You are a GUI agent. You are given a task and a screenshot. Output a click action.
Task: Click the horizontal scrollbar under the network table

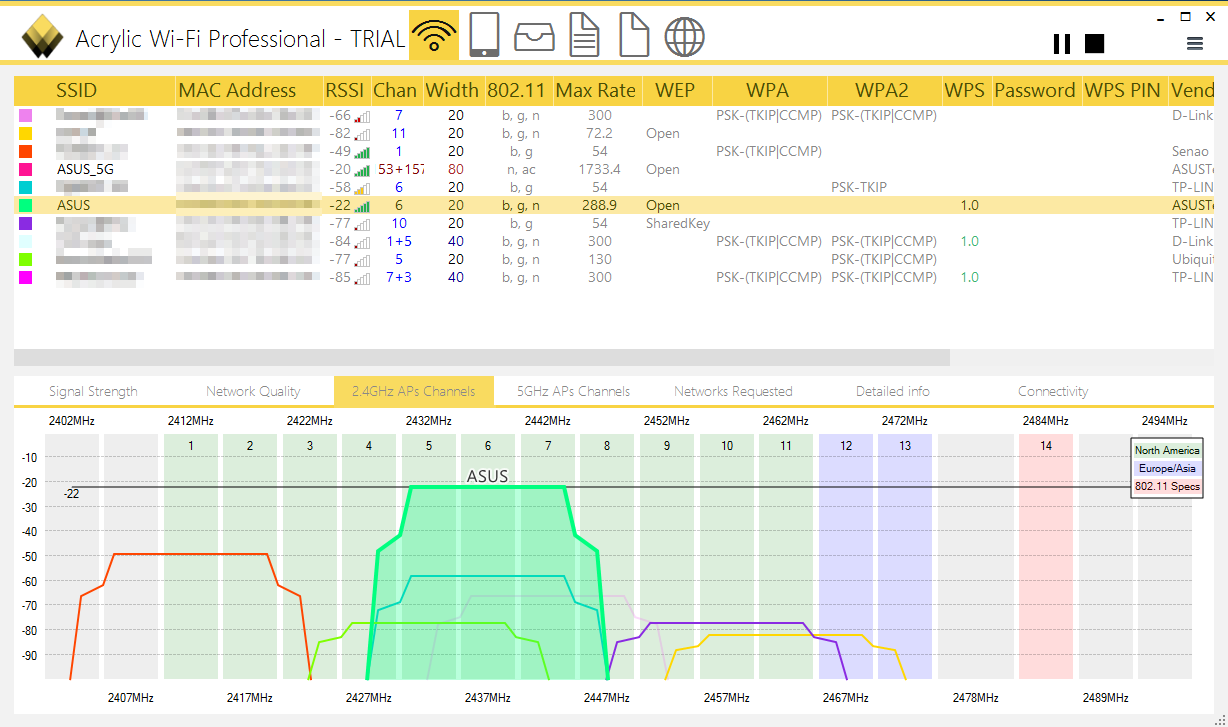point(481,357)
